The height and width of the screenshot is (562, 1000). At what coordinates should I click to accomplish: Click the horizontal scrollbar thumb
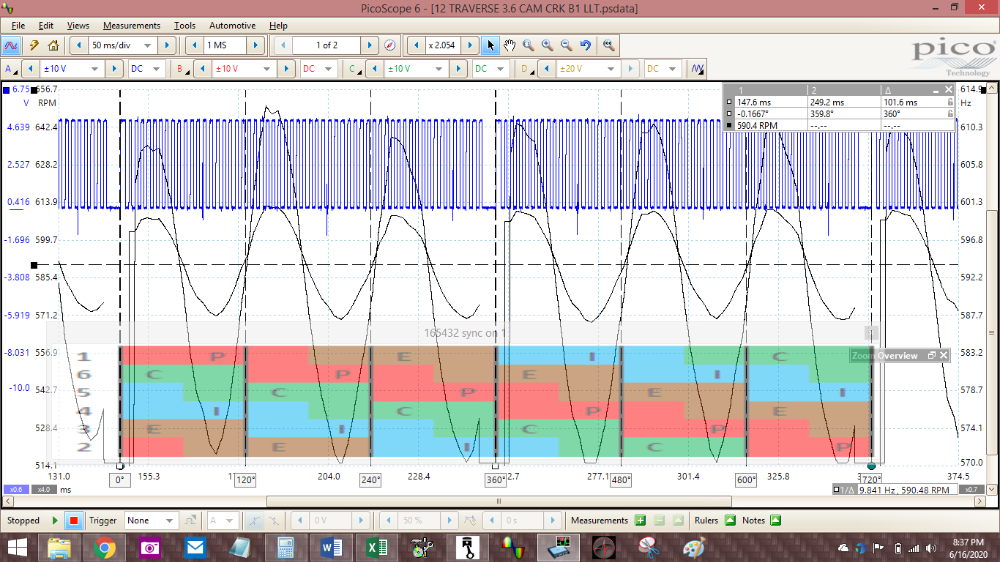499,501
